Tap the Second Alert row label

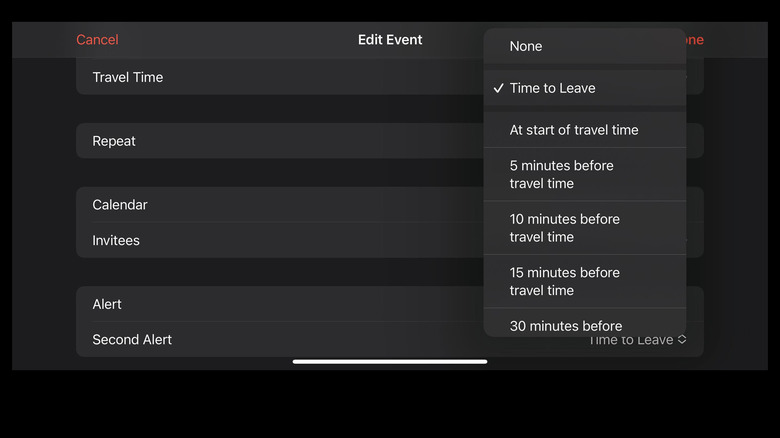coord(132,340)
